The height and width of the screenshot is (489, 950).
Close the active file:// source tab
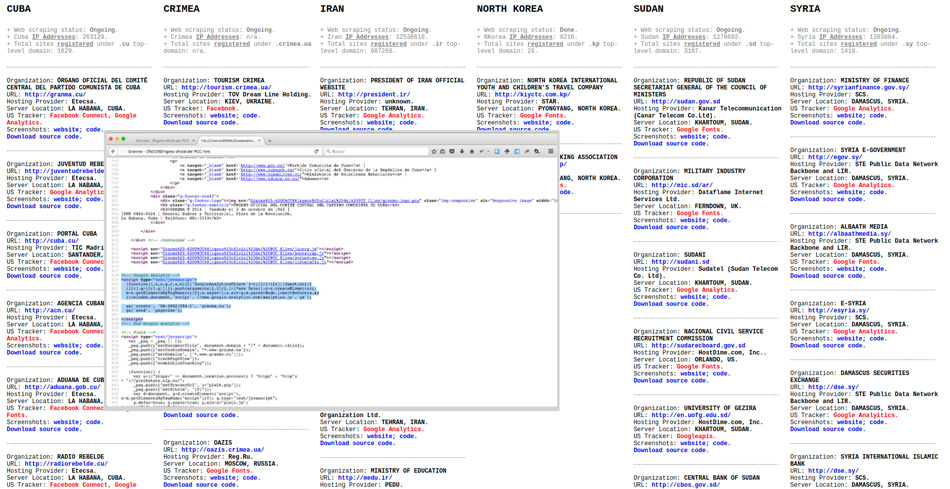click(260, 141)
